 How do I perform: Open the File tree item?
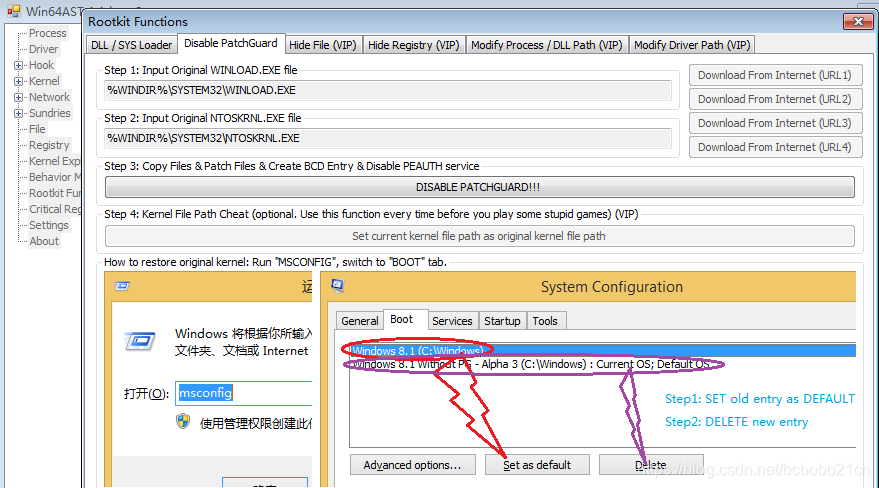coord(38,129)
